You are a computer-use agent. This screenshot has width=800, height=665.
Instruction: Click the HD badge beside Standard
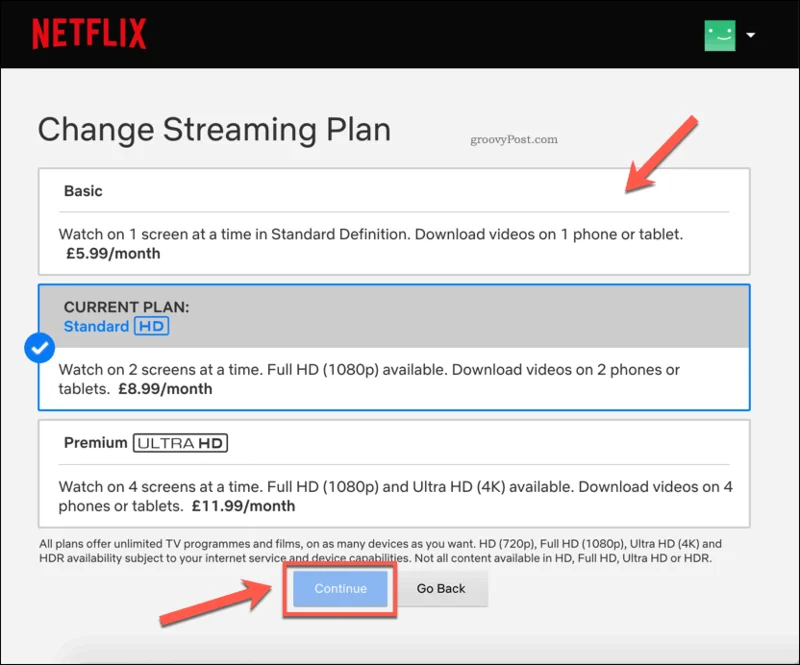point(152,326)
